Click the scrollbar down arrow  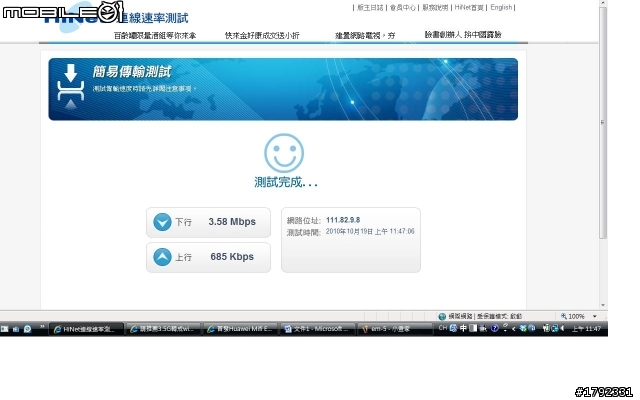603,305
